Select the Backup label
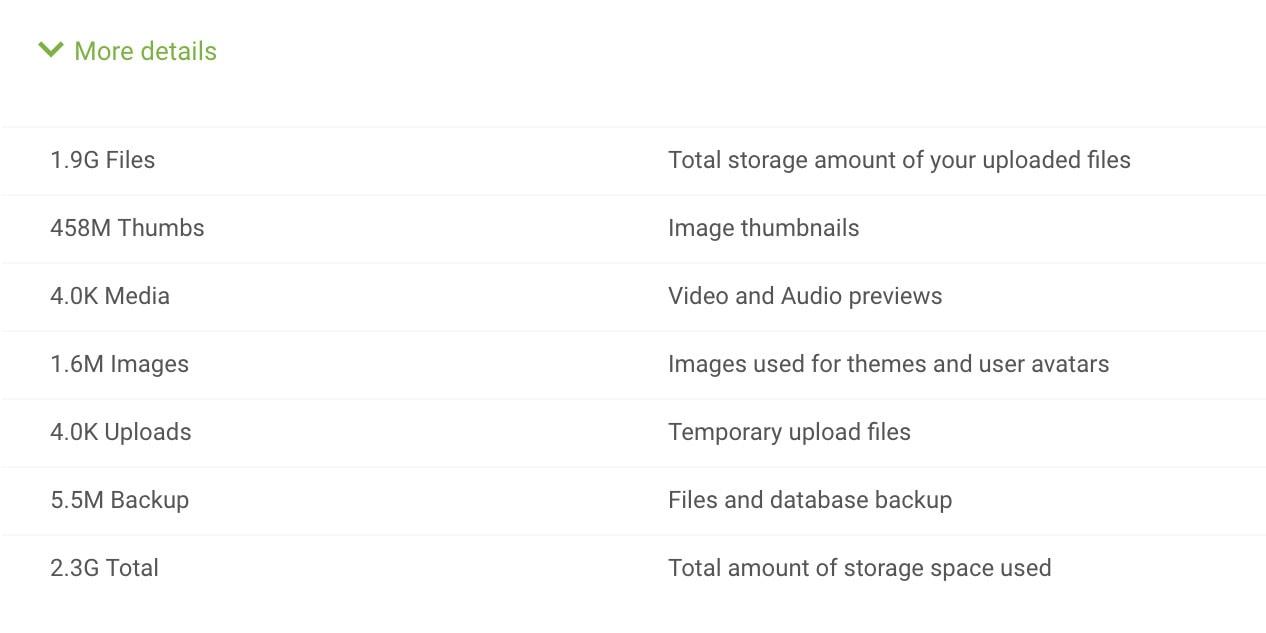 pos(150,500)
